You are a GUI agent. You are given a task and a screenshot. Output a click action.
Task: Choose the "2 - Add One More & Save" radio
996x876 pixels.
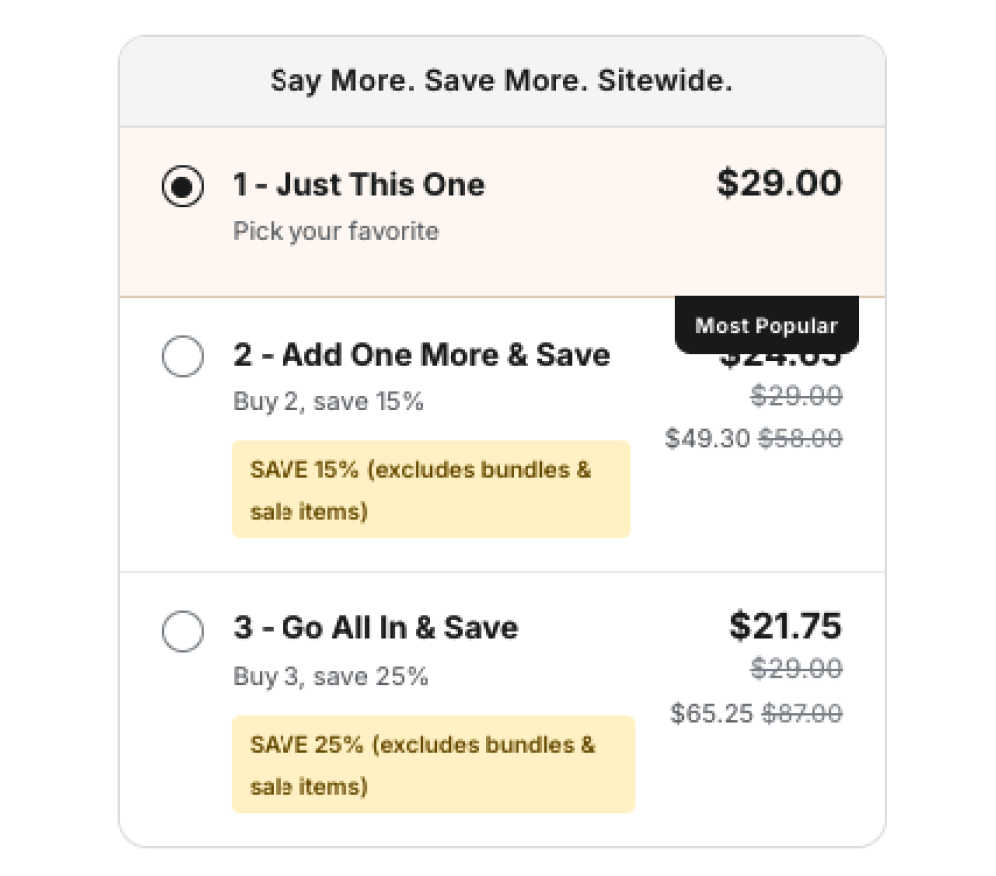point(183,356)
